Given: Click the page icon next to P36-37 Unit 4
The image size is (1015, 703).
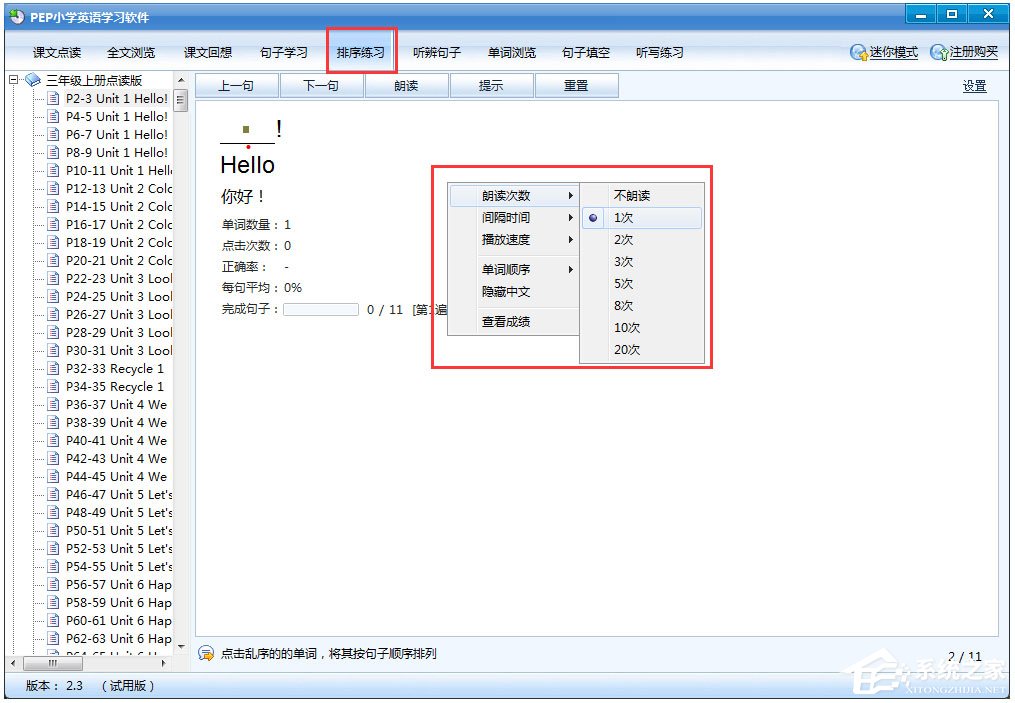Looking at the screenshot, I should [x=52, y=404].
